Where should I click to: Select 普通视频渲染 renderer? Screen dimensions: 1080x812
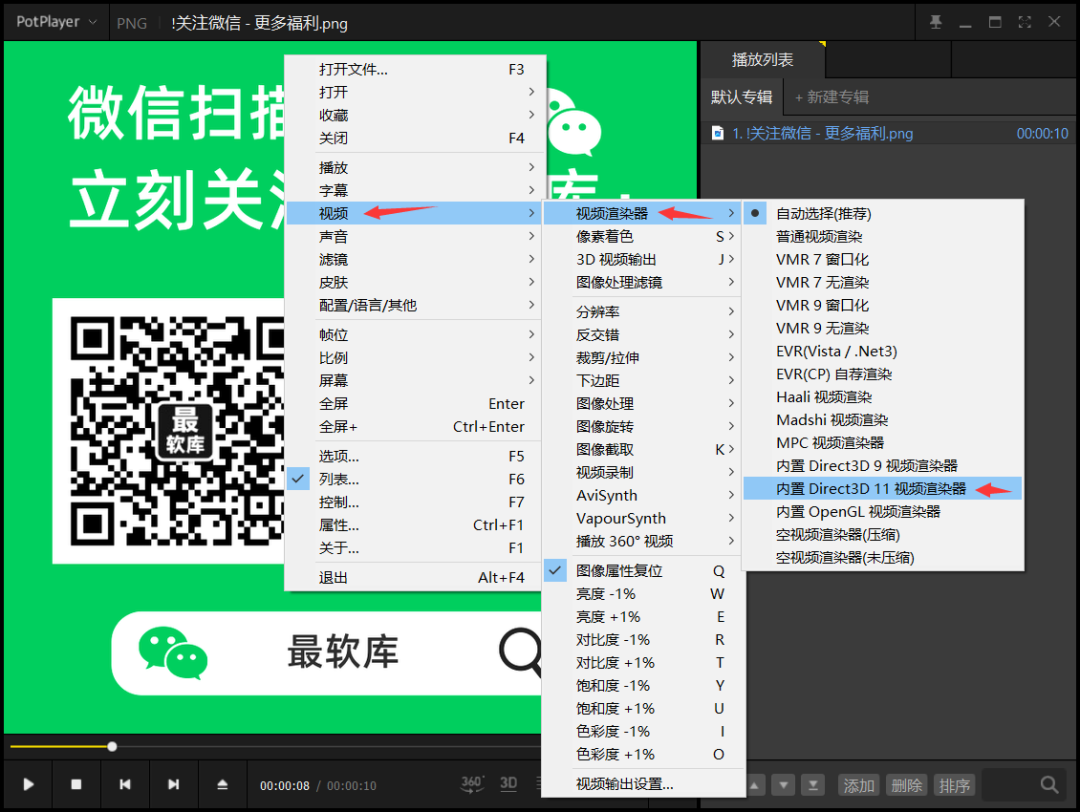click(883, 236)
